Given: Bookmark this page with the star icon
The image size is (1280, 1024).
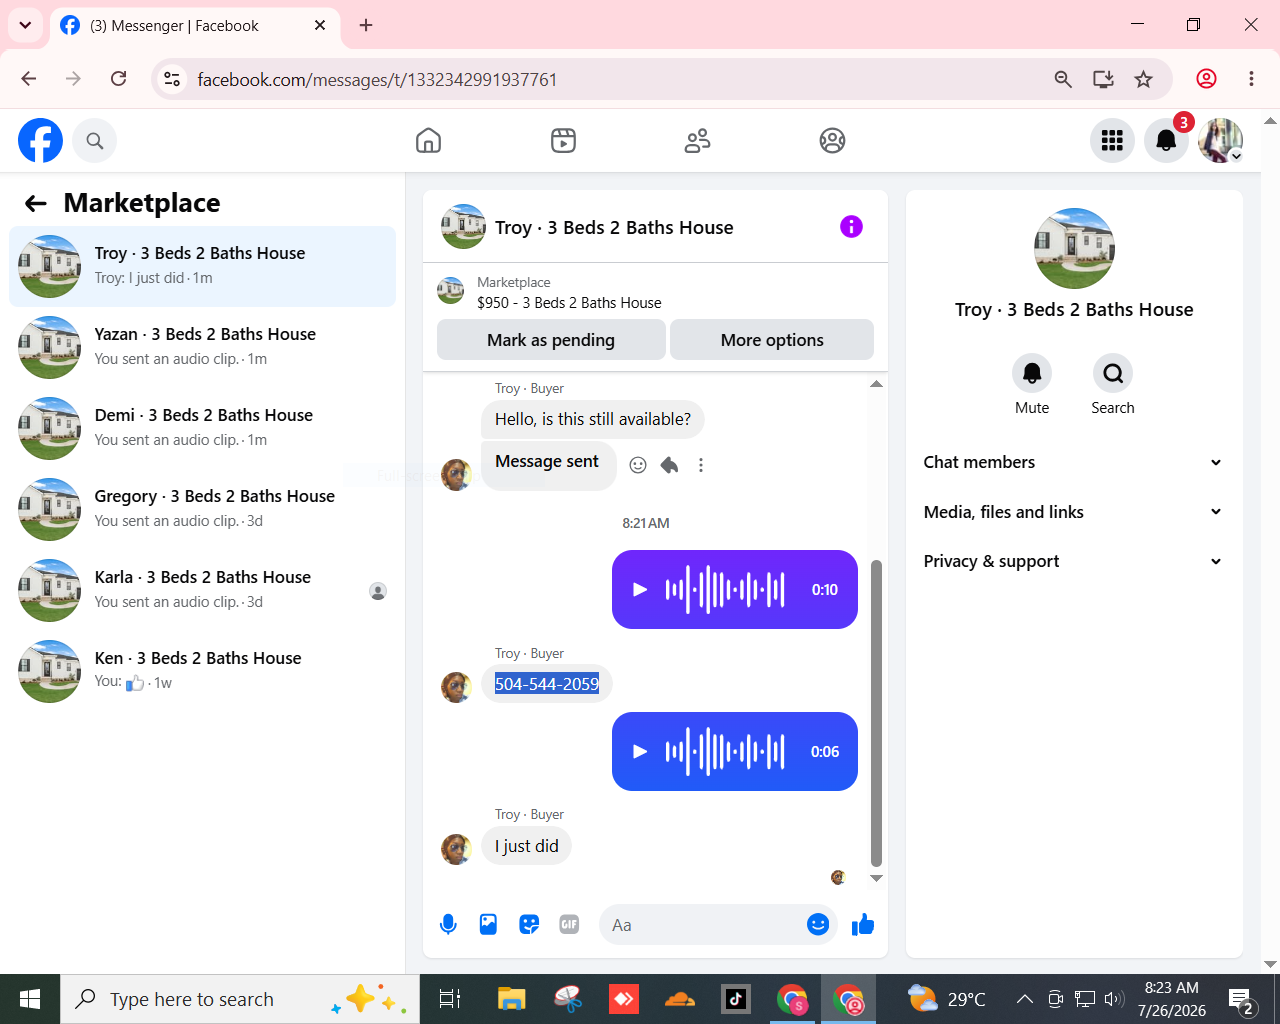Looking at the screenshot, I should tap(1144, 79).
